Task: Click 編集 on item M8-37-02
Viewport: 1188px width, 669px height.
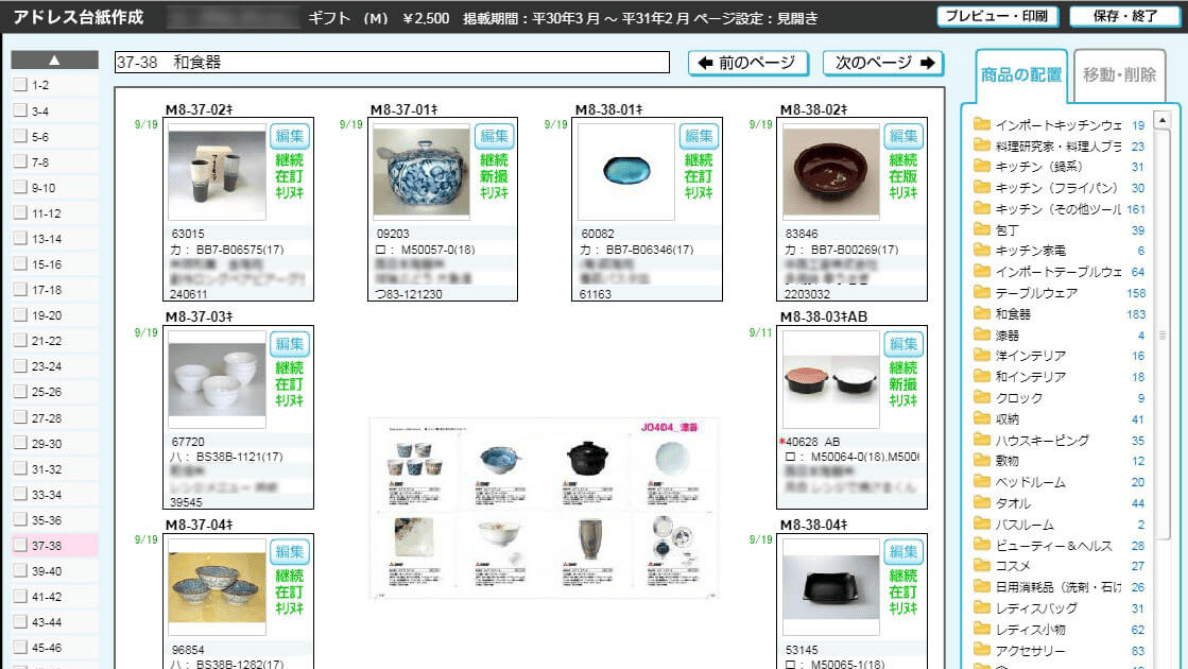Action: [289, 136]
